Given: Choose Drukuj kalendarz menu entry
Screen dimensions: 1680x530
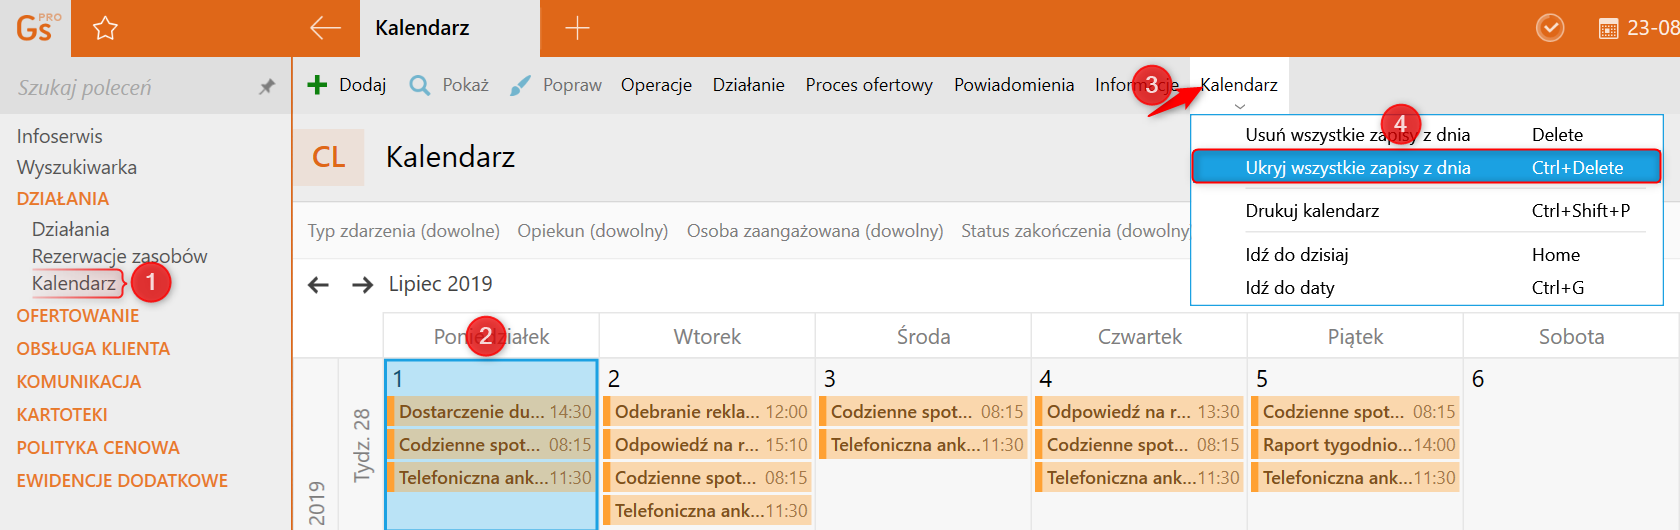Looking at the screenshot, I should (x=1312, y=211).
